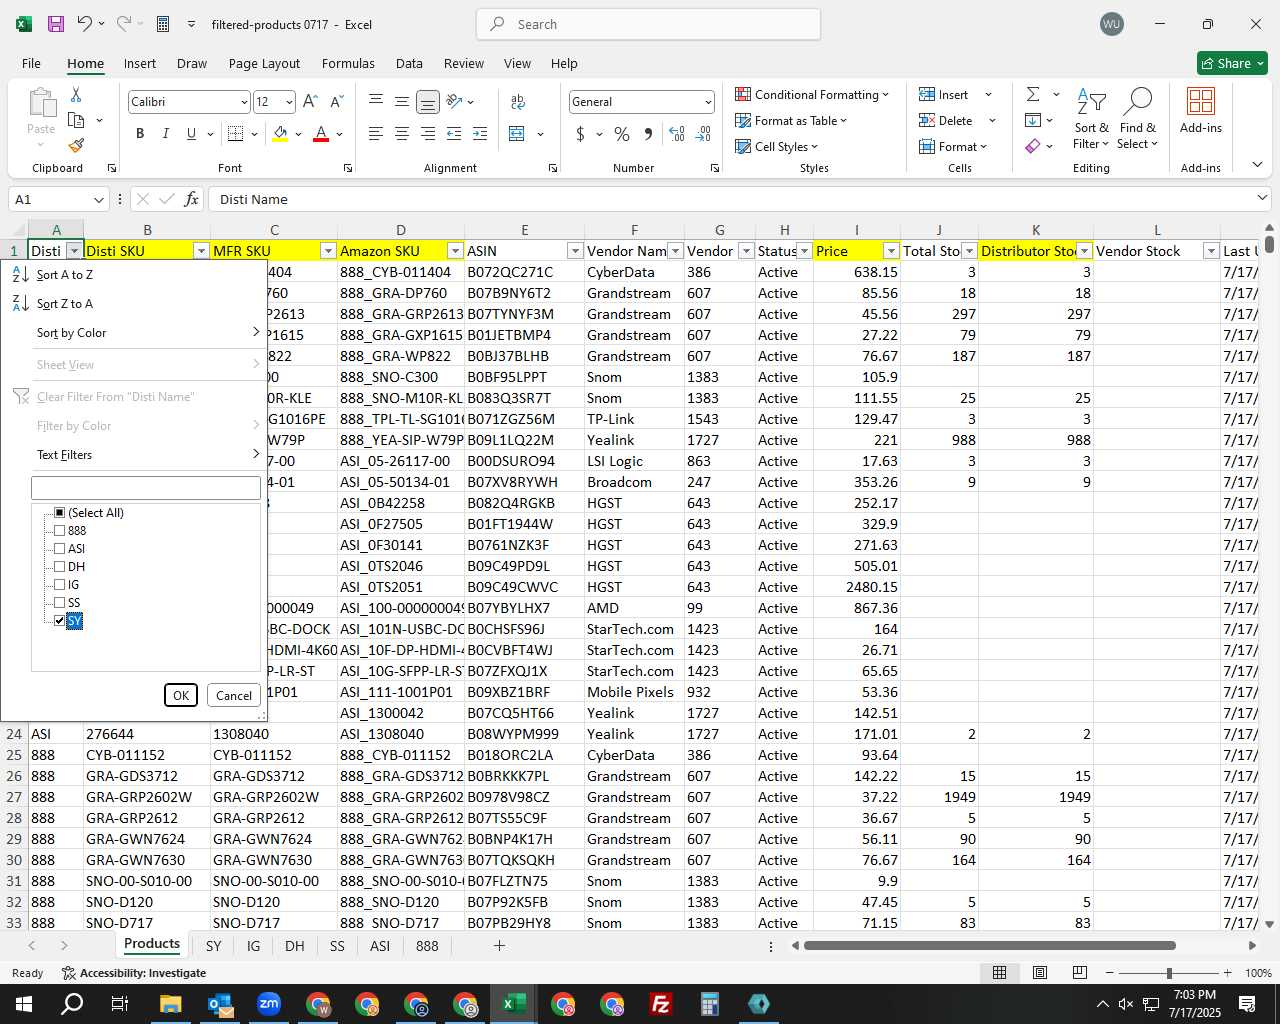This screenshot has height=1024, width=1280.
Task: Switch to the SY sheet tab
Action: coord(213,945)
